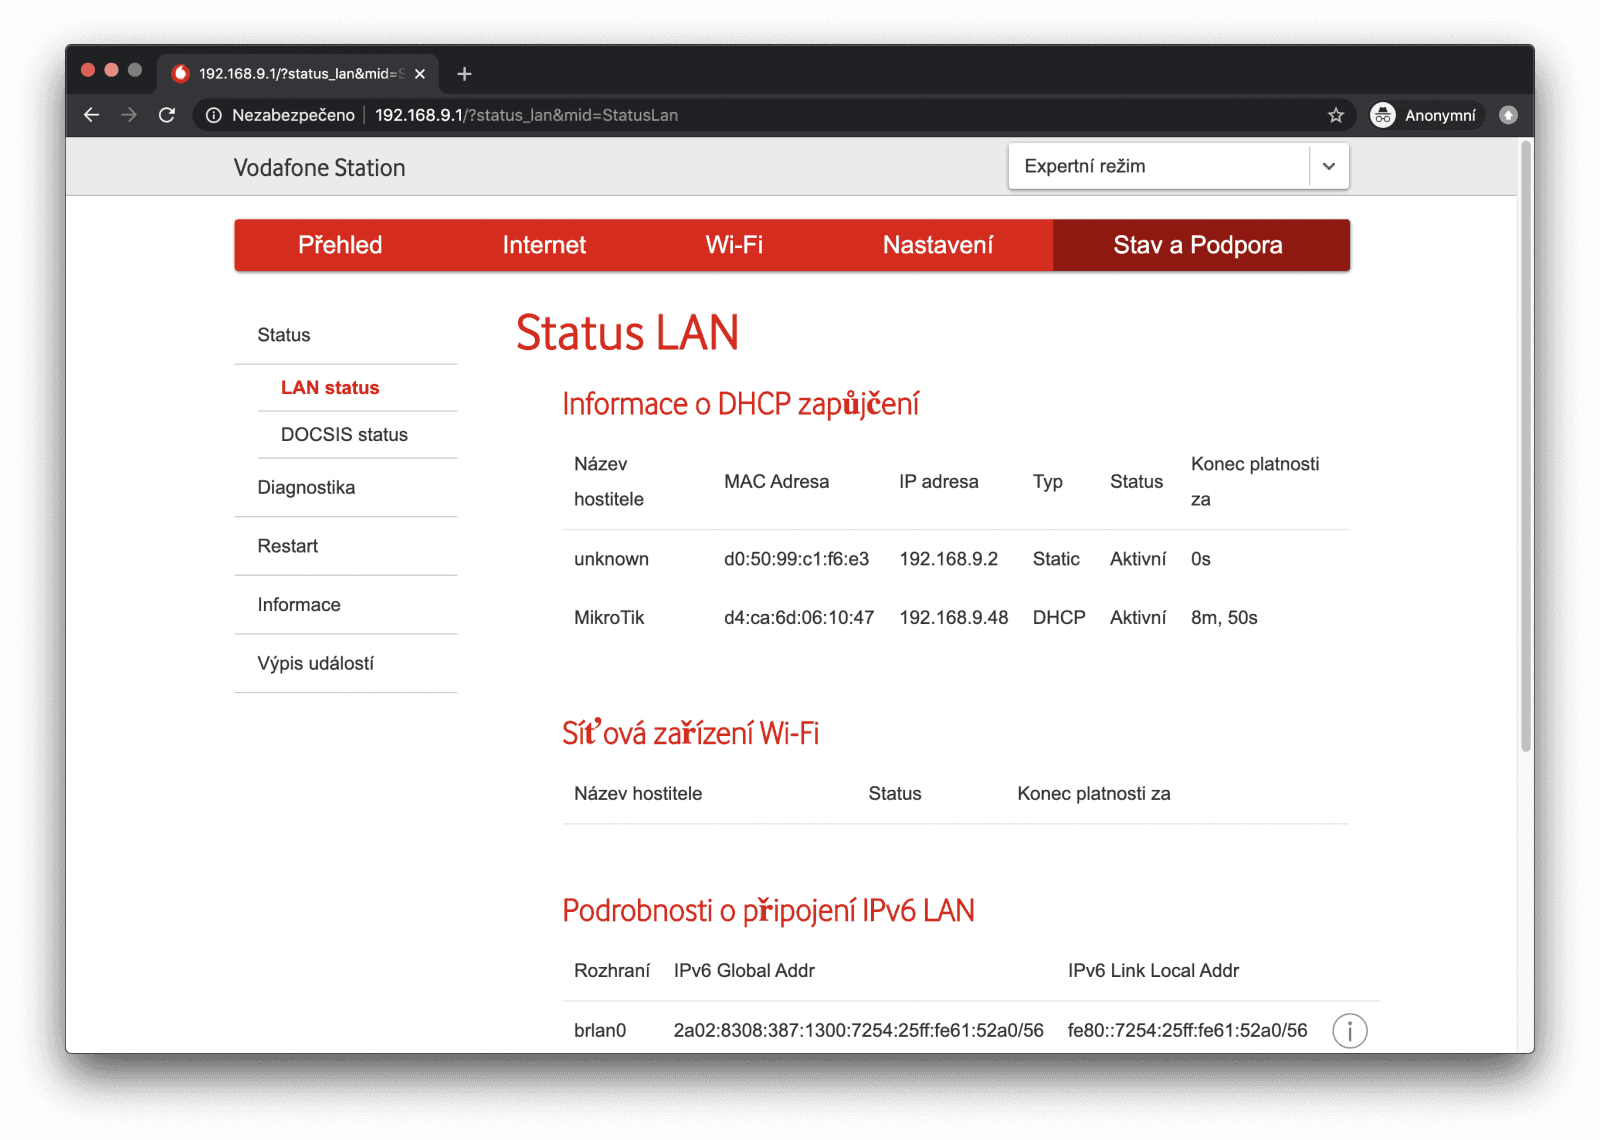Switch to the Internet tab
The width and height of the screenshot is (1600, 1140).
tap(544, 245)
